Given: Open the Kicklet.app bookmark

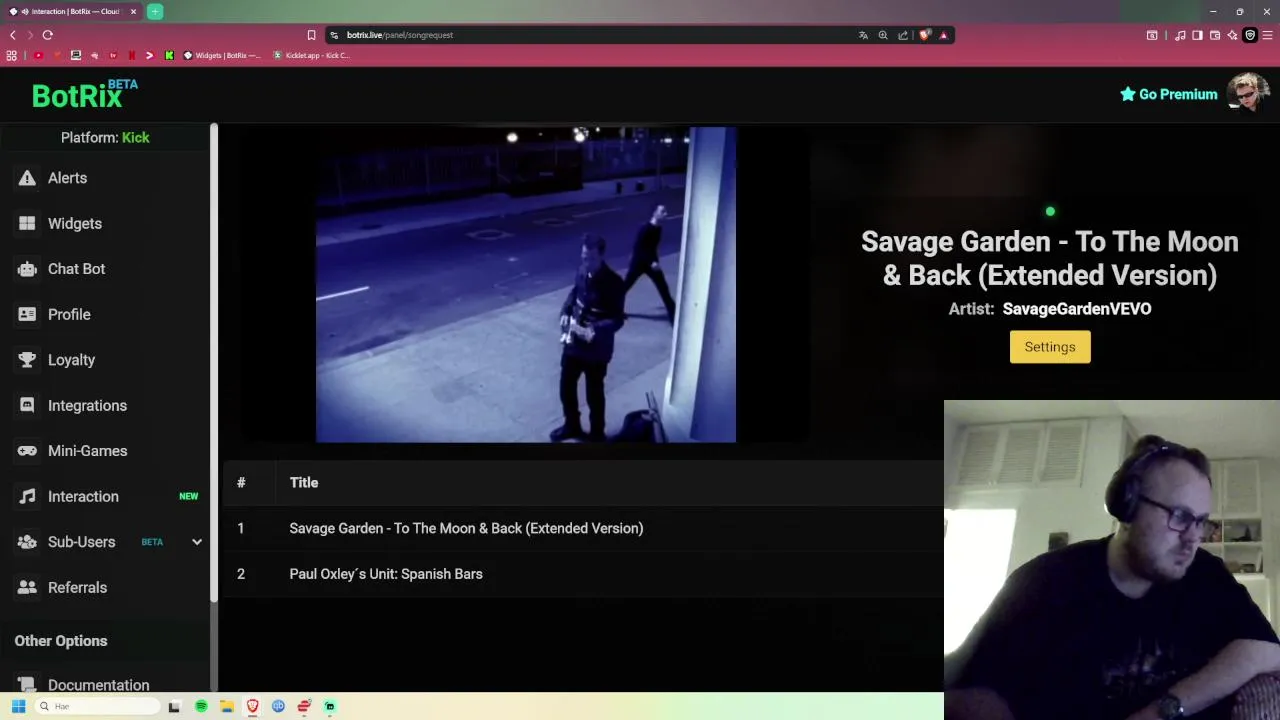Looking at the screenshot, I should 311,56.
